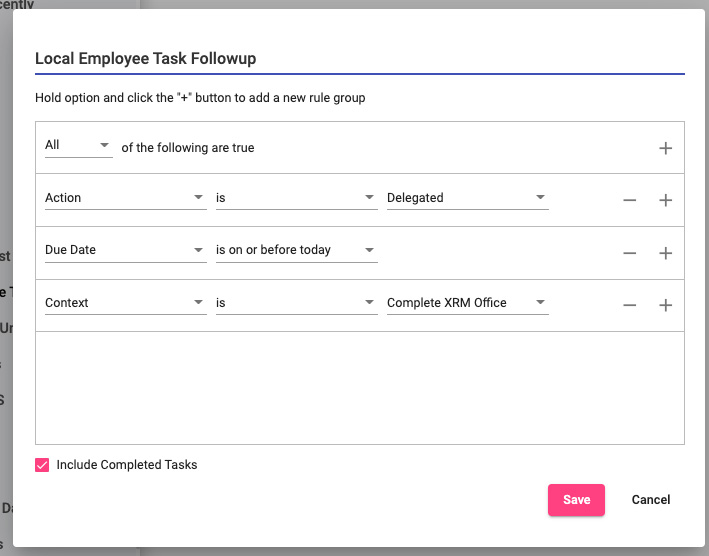Add a rule after the Due Date row
Image resolution: width=709 pixels, height=556 pixels.
665,253
